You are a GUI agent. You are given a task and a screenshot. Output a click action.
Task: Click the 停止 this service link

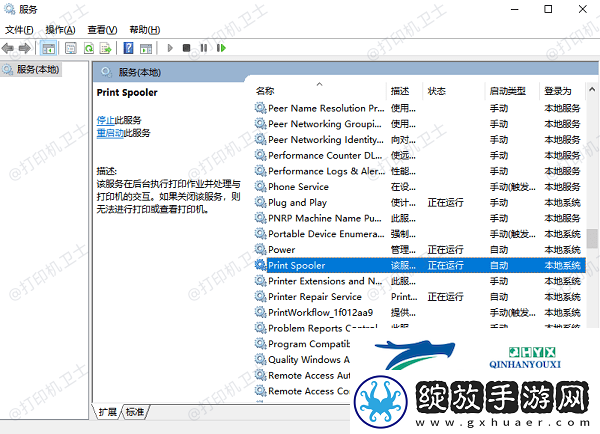[x=105, y=120]
